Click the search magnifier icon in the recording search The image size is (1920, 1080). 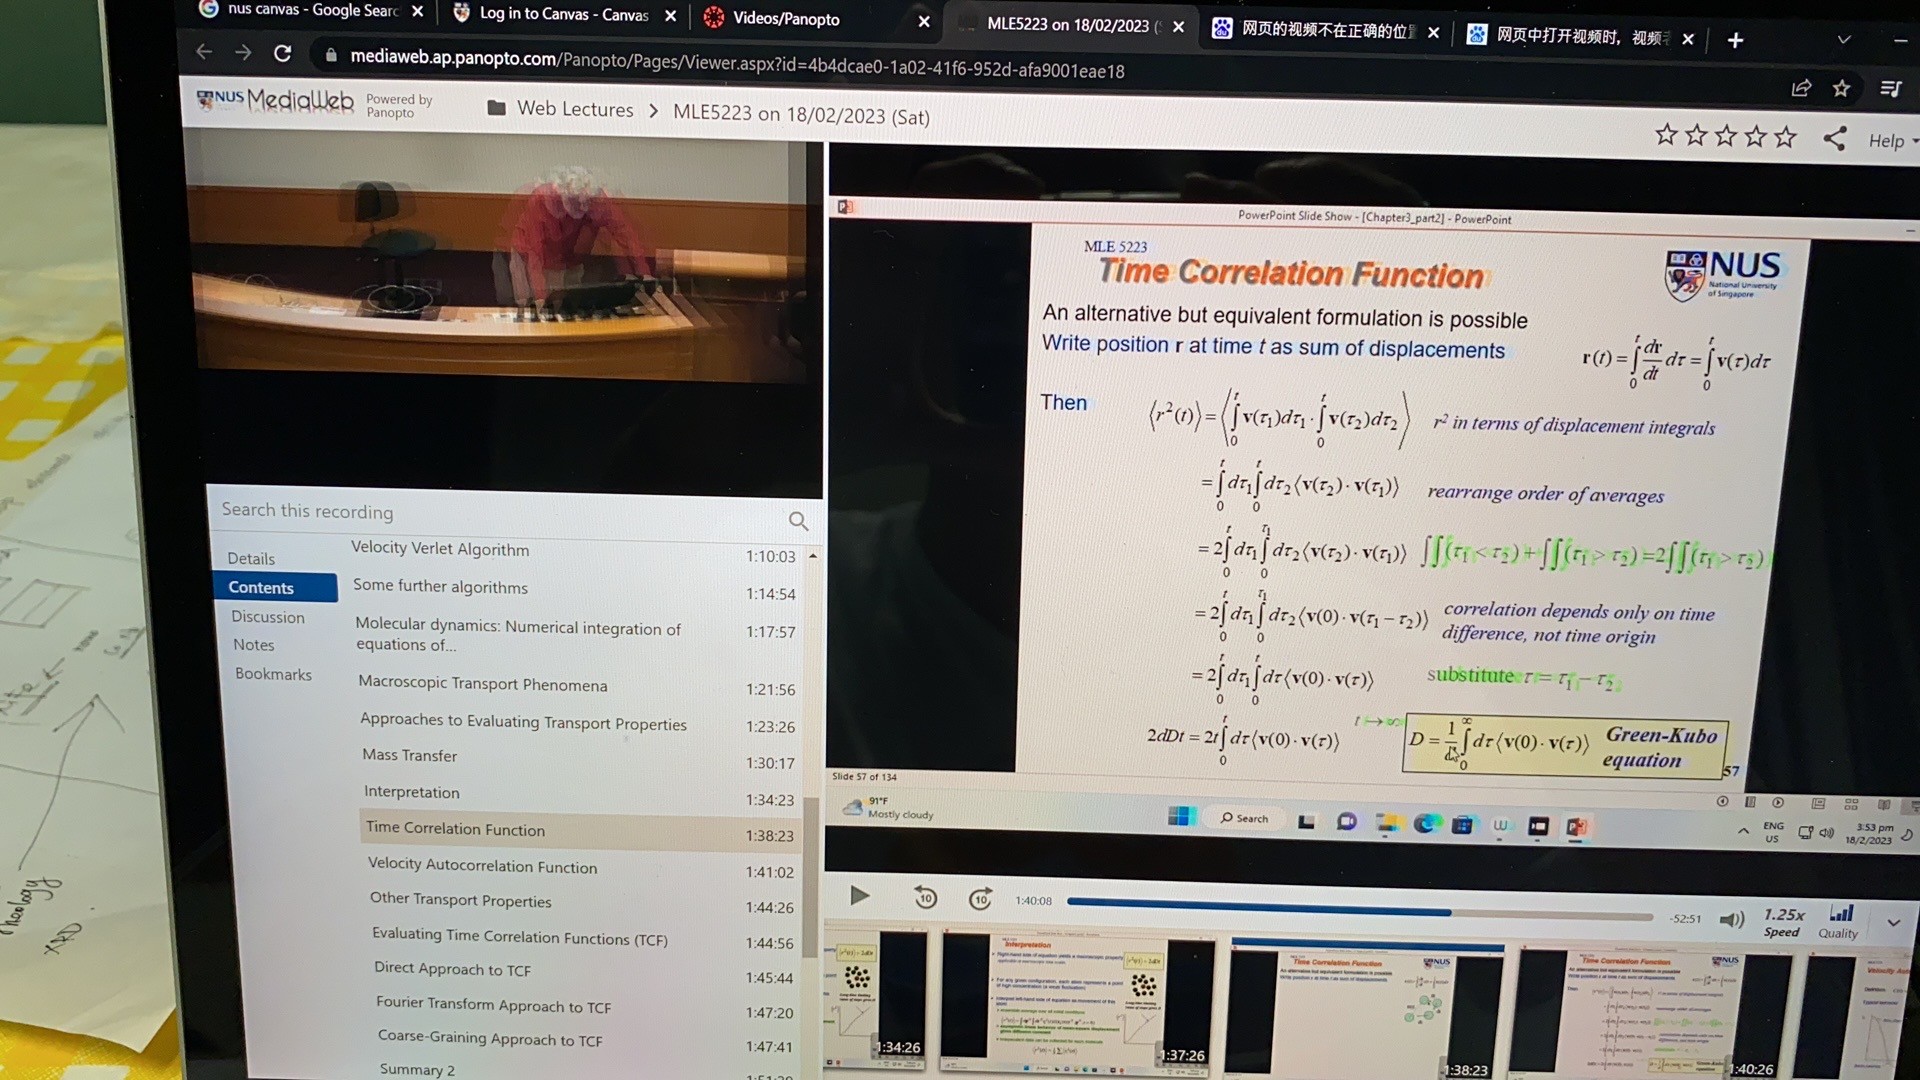(798, 521)
